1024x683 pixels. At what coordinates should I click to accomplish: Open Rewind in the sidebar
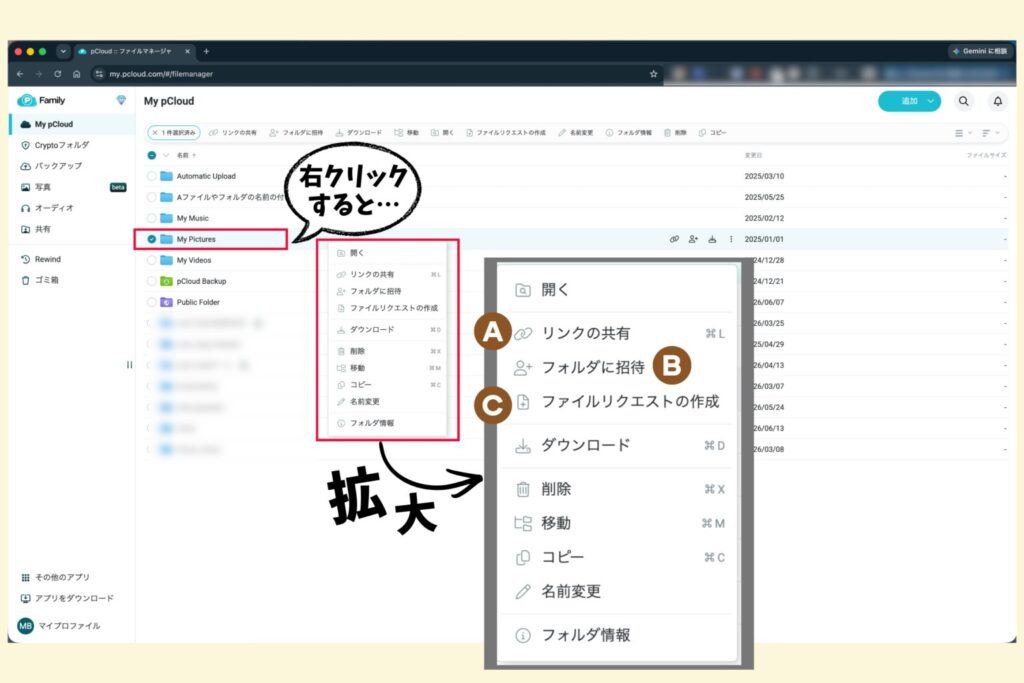click(x=41, y=259)
